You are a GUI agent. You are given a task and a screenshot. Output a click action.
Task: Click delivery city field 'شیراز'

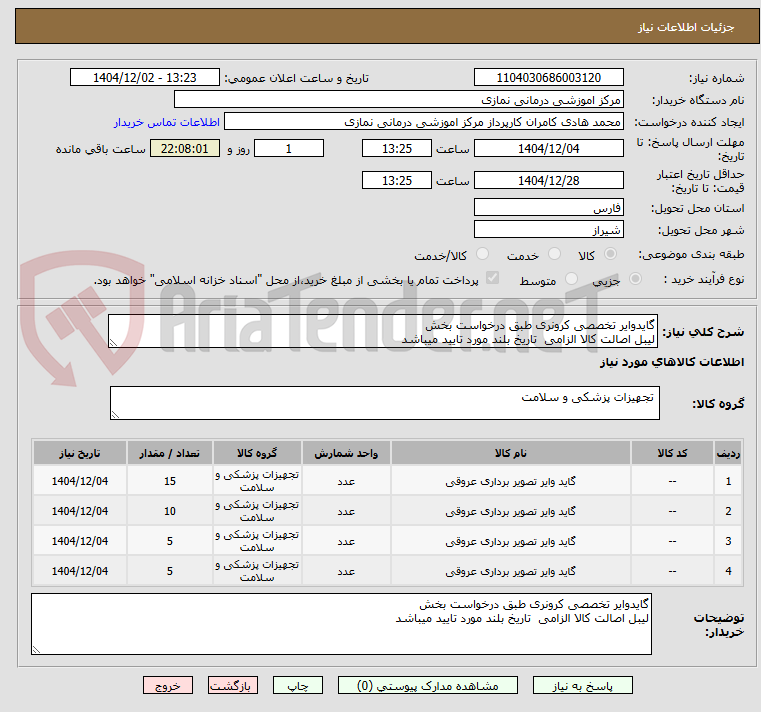(x=548, y=230)
